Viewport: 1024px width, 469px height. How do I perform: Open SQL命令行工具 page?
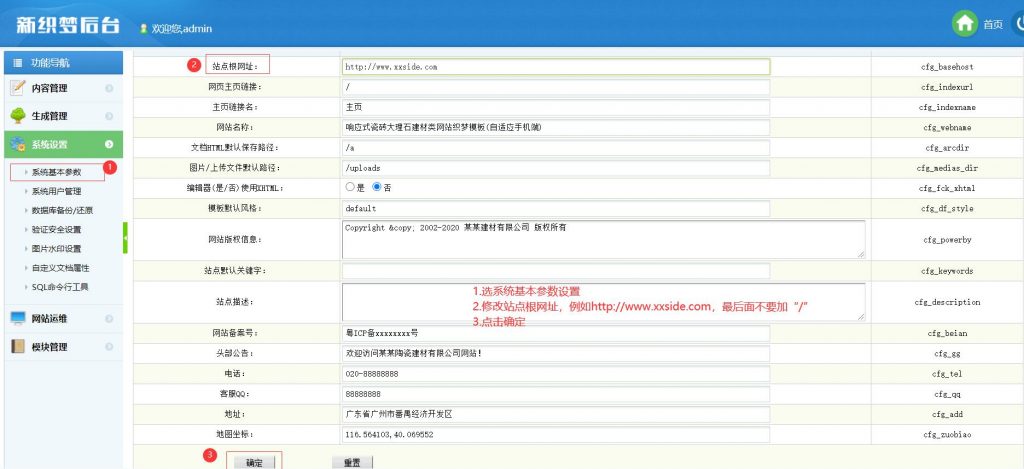pos(59,287)
